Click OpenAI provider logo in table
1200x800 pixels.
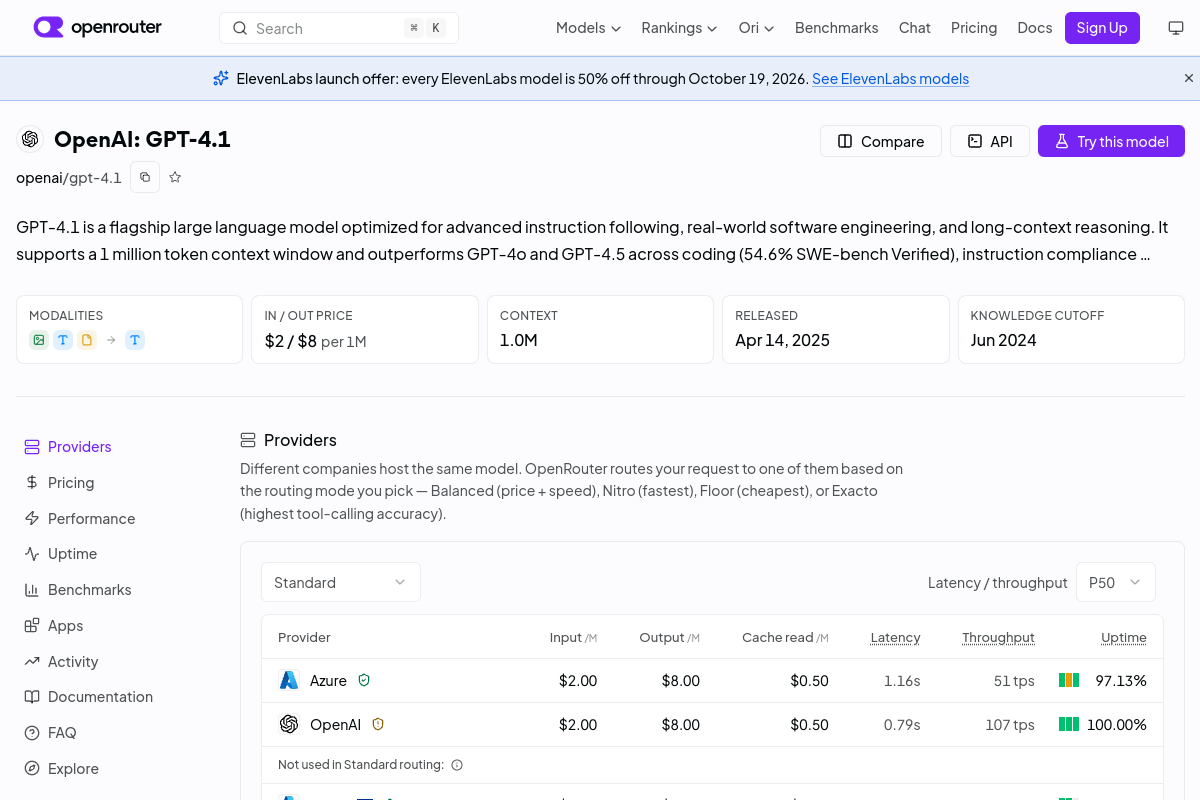click(x=289, y=724)
